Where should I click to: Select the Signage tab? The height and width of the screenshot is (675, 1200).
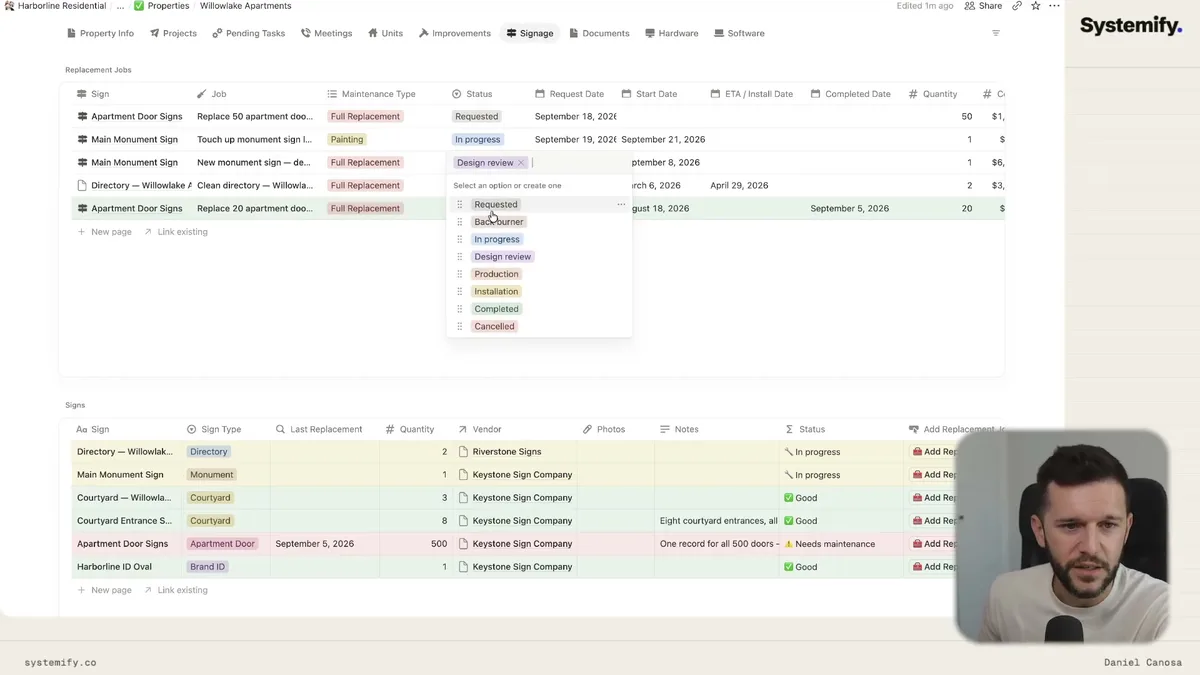(x=530, y=33)
